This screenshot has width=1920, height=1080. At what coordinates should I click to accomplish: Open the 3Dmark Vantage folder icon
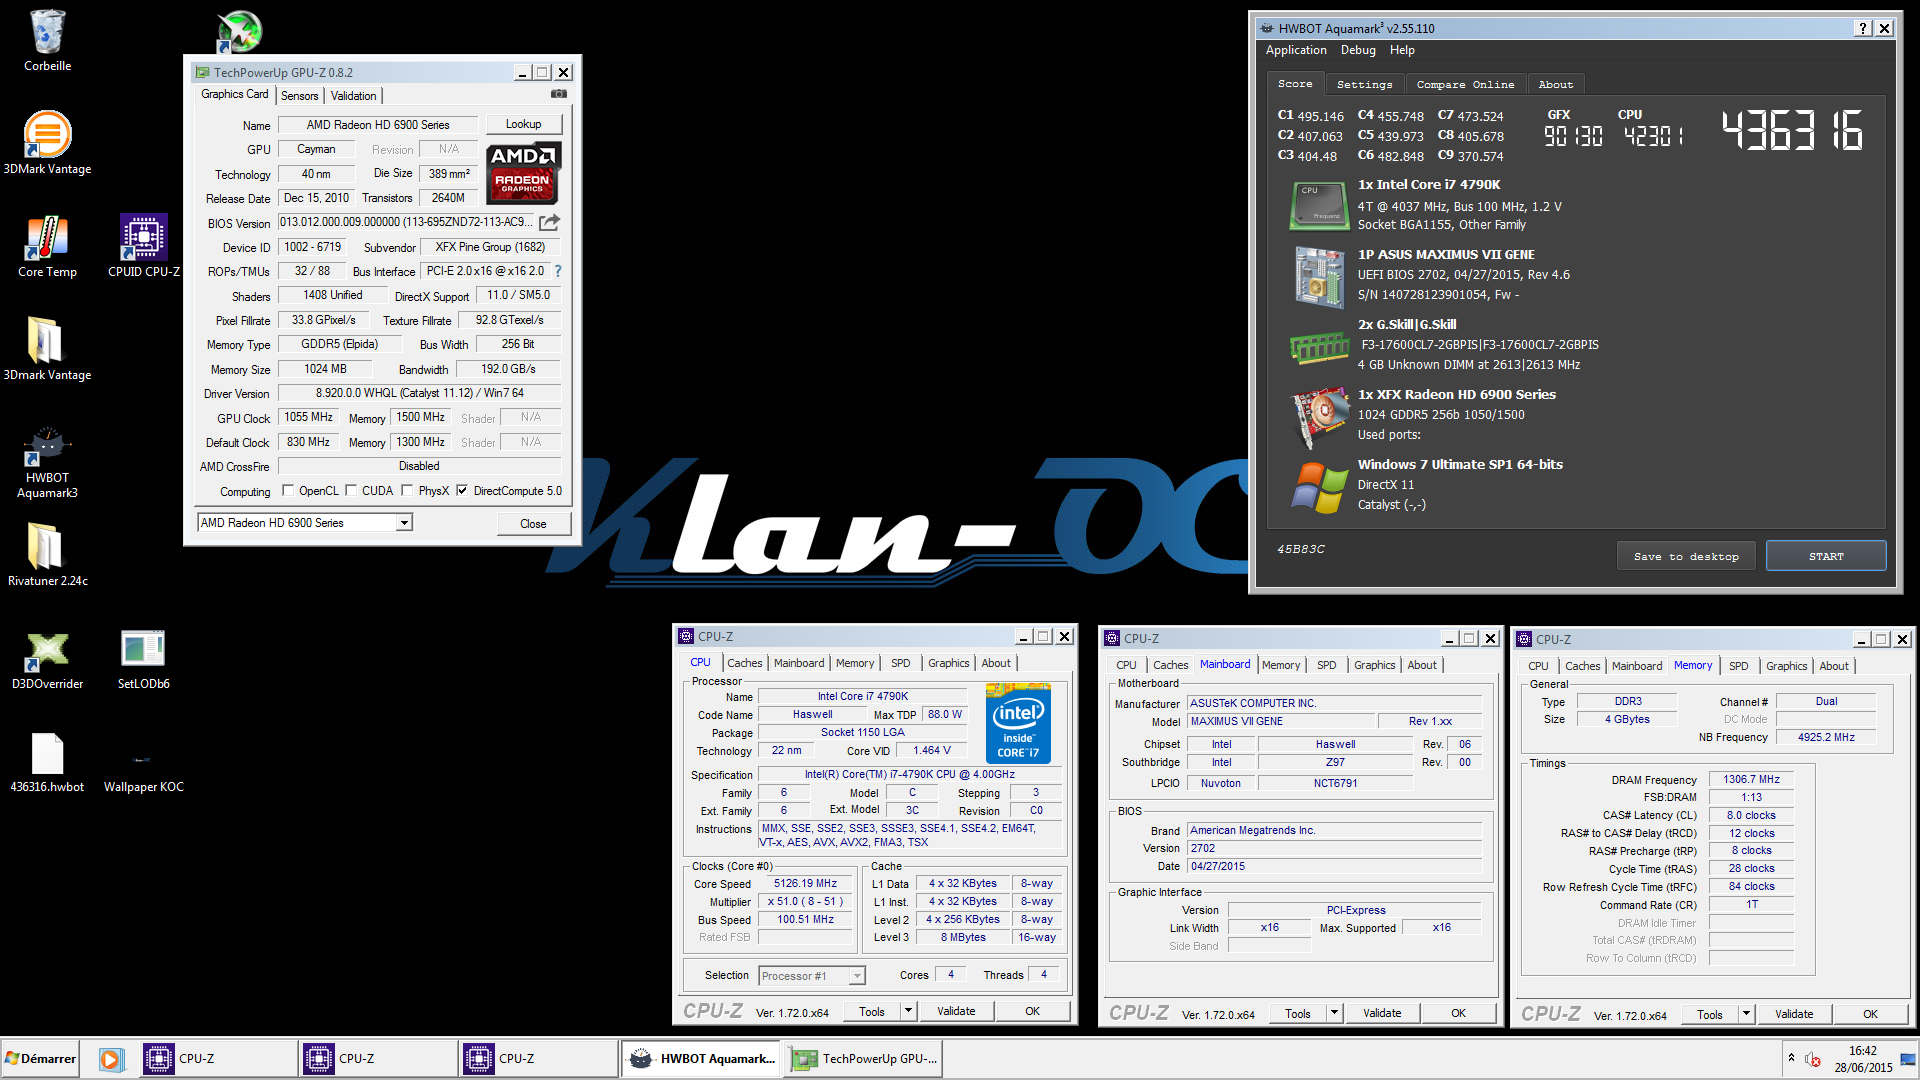pos(47,348)
